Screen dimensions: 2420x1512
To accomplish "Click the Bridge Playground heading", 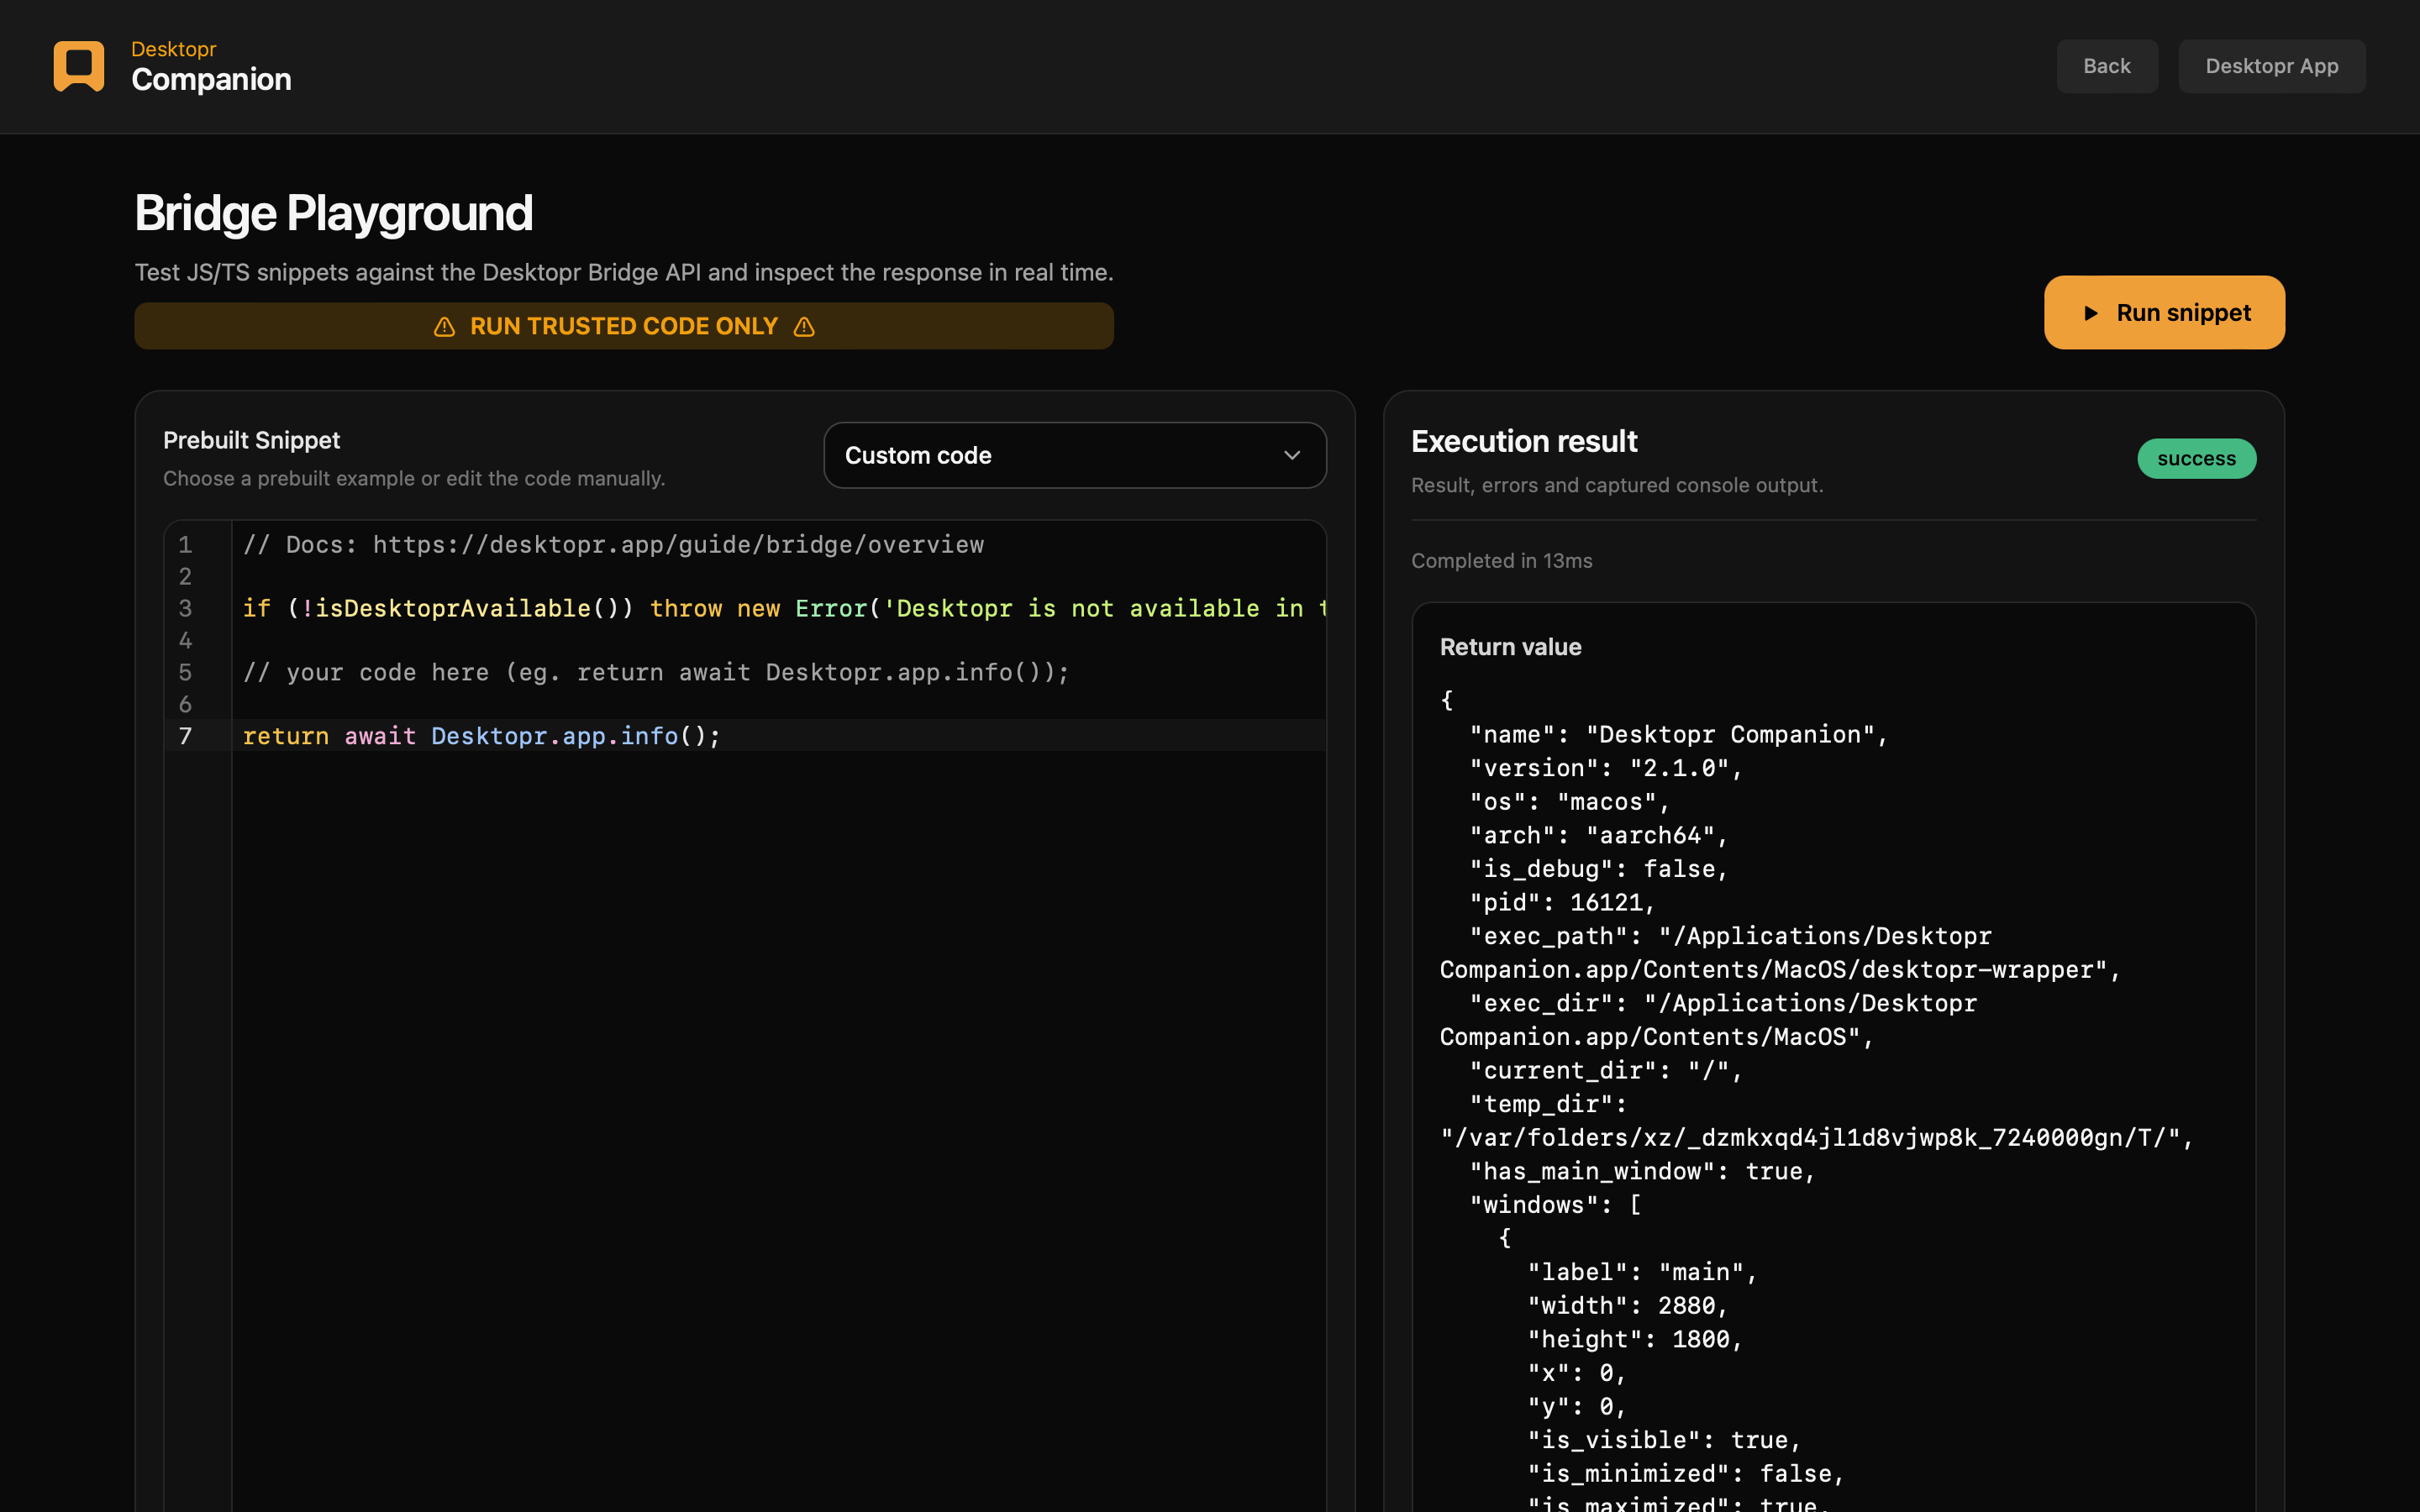I will click(x=334, y=213).
